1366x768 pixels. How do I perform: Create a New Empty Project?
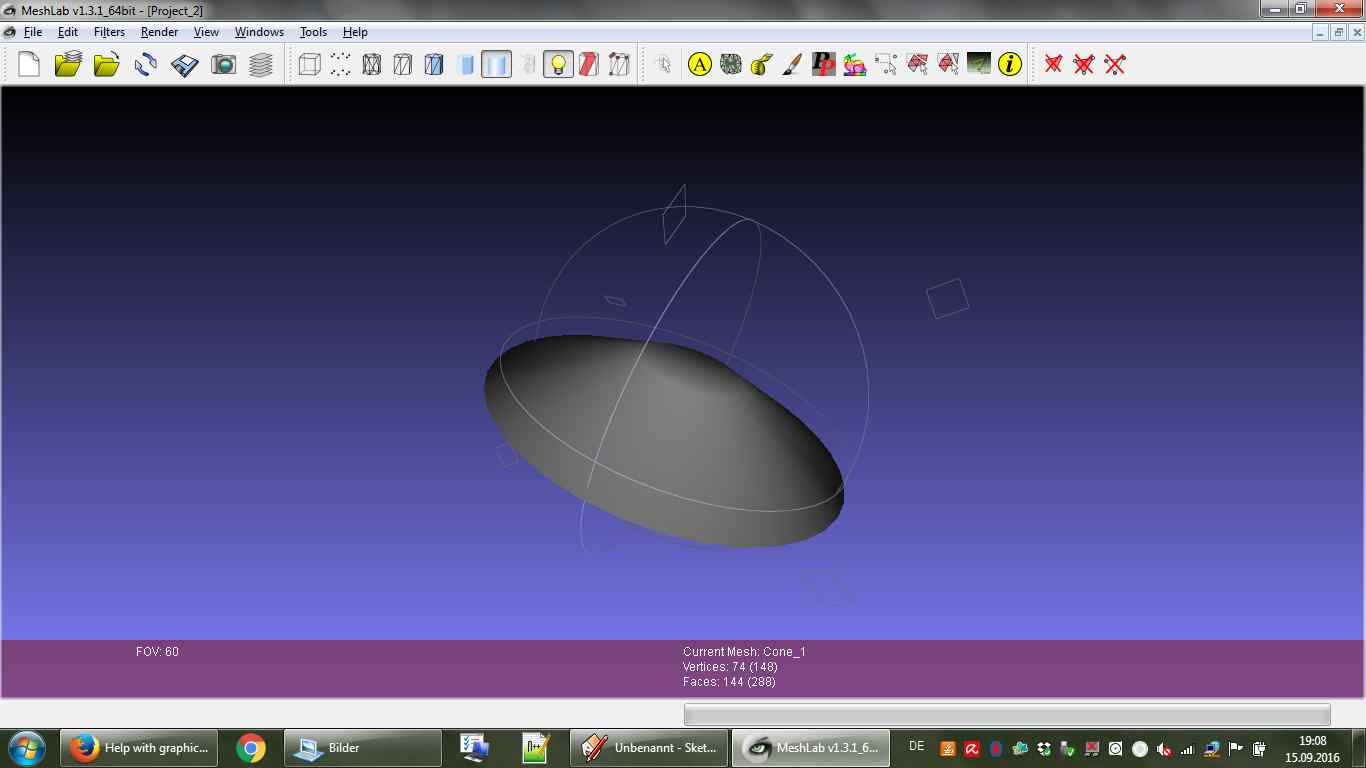coord(29,65)
